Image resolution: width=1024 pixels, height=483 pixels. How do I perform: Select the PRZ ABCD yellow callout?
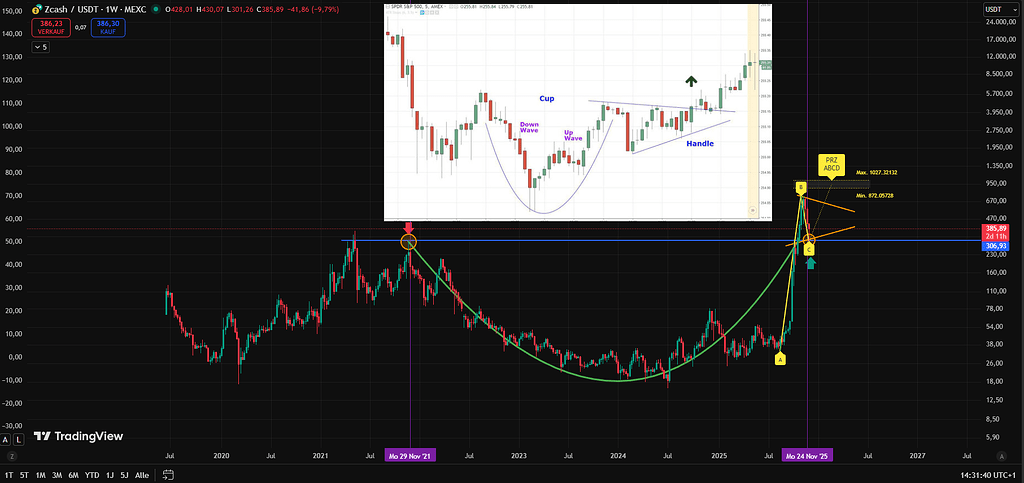[831, 165]
